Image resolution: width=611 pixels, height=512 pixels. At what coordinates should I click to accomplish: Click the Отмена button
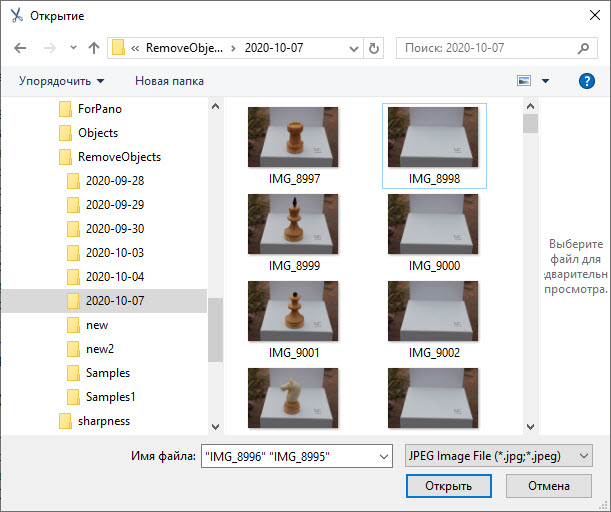pyautogui.click(x=549, y=486)
